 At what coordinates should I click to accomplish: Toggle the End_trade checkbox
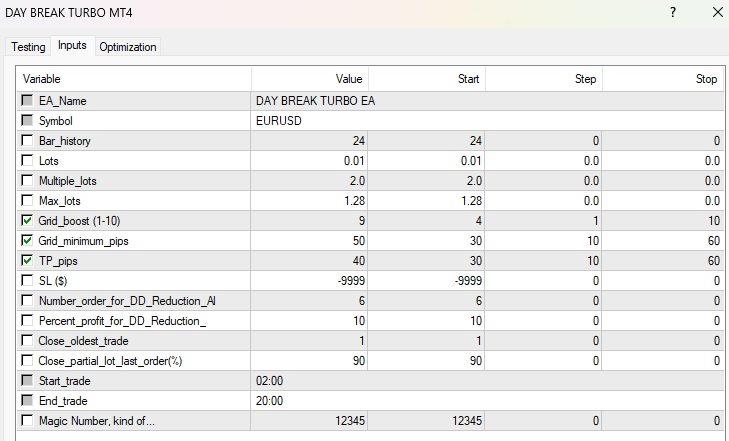pyautogui.click(x=27, y=400)
